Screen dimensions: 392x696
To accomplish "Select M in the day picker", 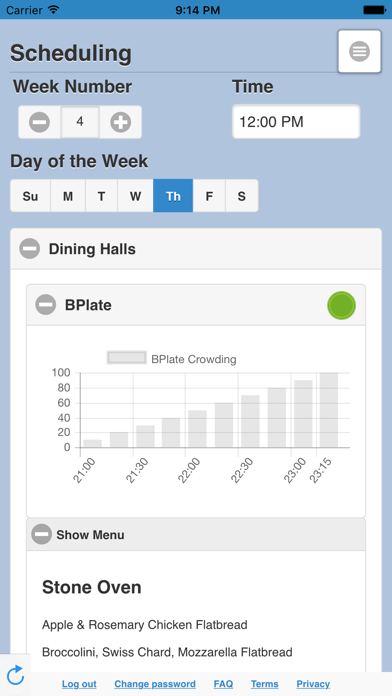I will (68, 196).
